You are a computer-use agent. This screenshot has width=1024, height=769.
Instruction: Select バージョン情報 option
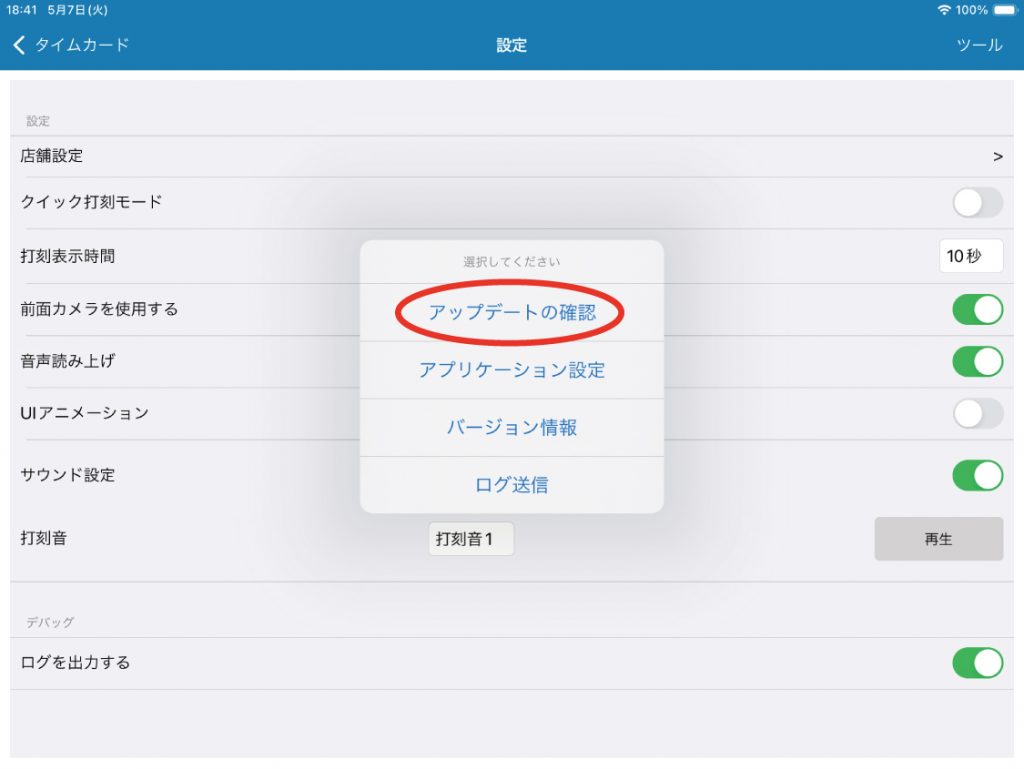point(511,427)
